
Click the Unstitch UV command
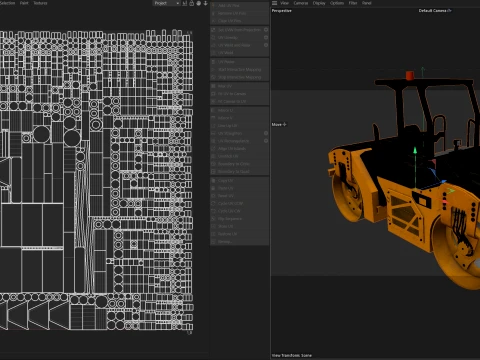coord(239,156)
